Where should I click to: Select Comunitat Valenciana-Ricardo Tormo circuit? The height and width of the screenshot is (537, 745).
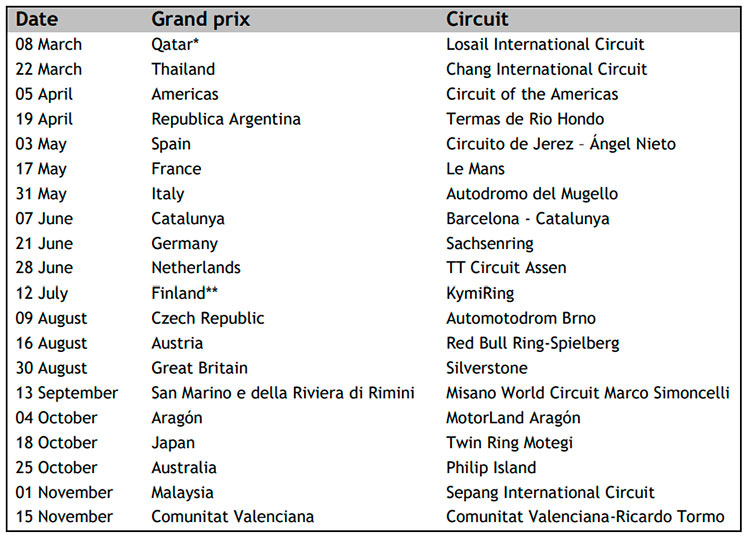coord(585,517)
